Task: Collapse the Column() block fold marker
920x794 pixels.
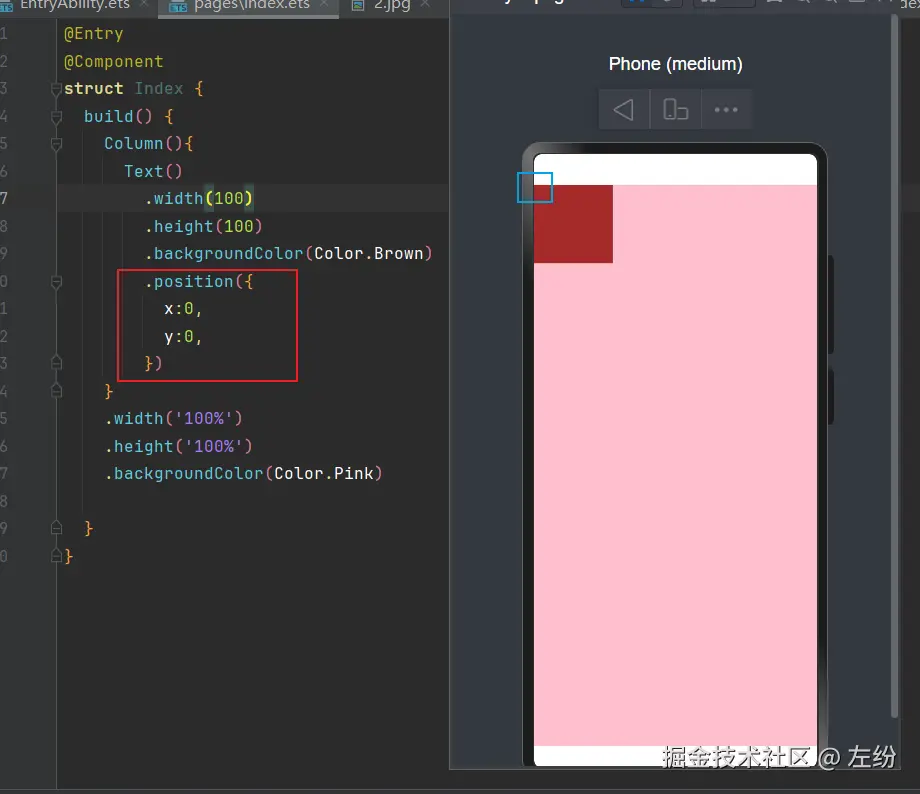Action: (56, 144)
